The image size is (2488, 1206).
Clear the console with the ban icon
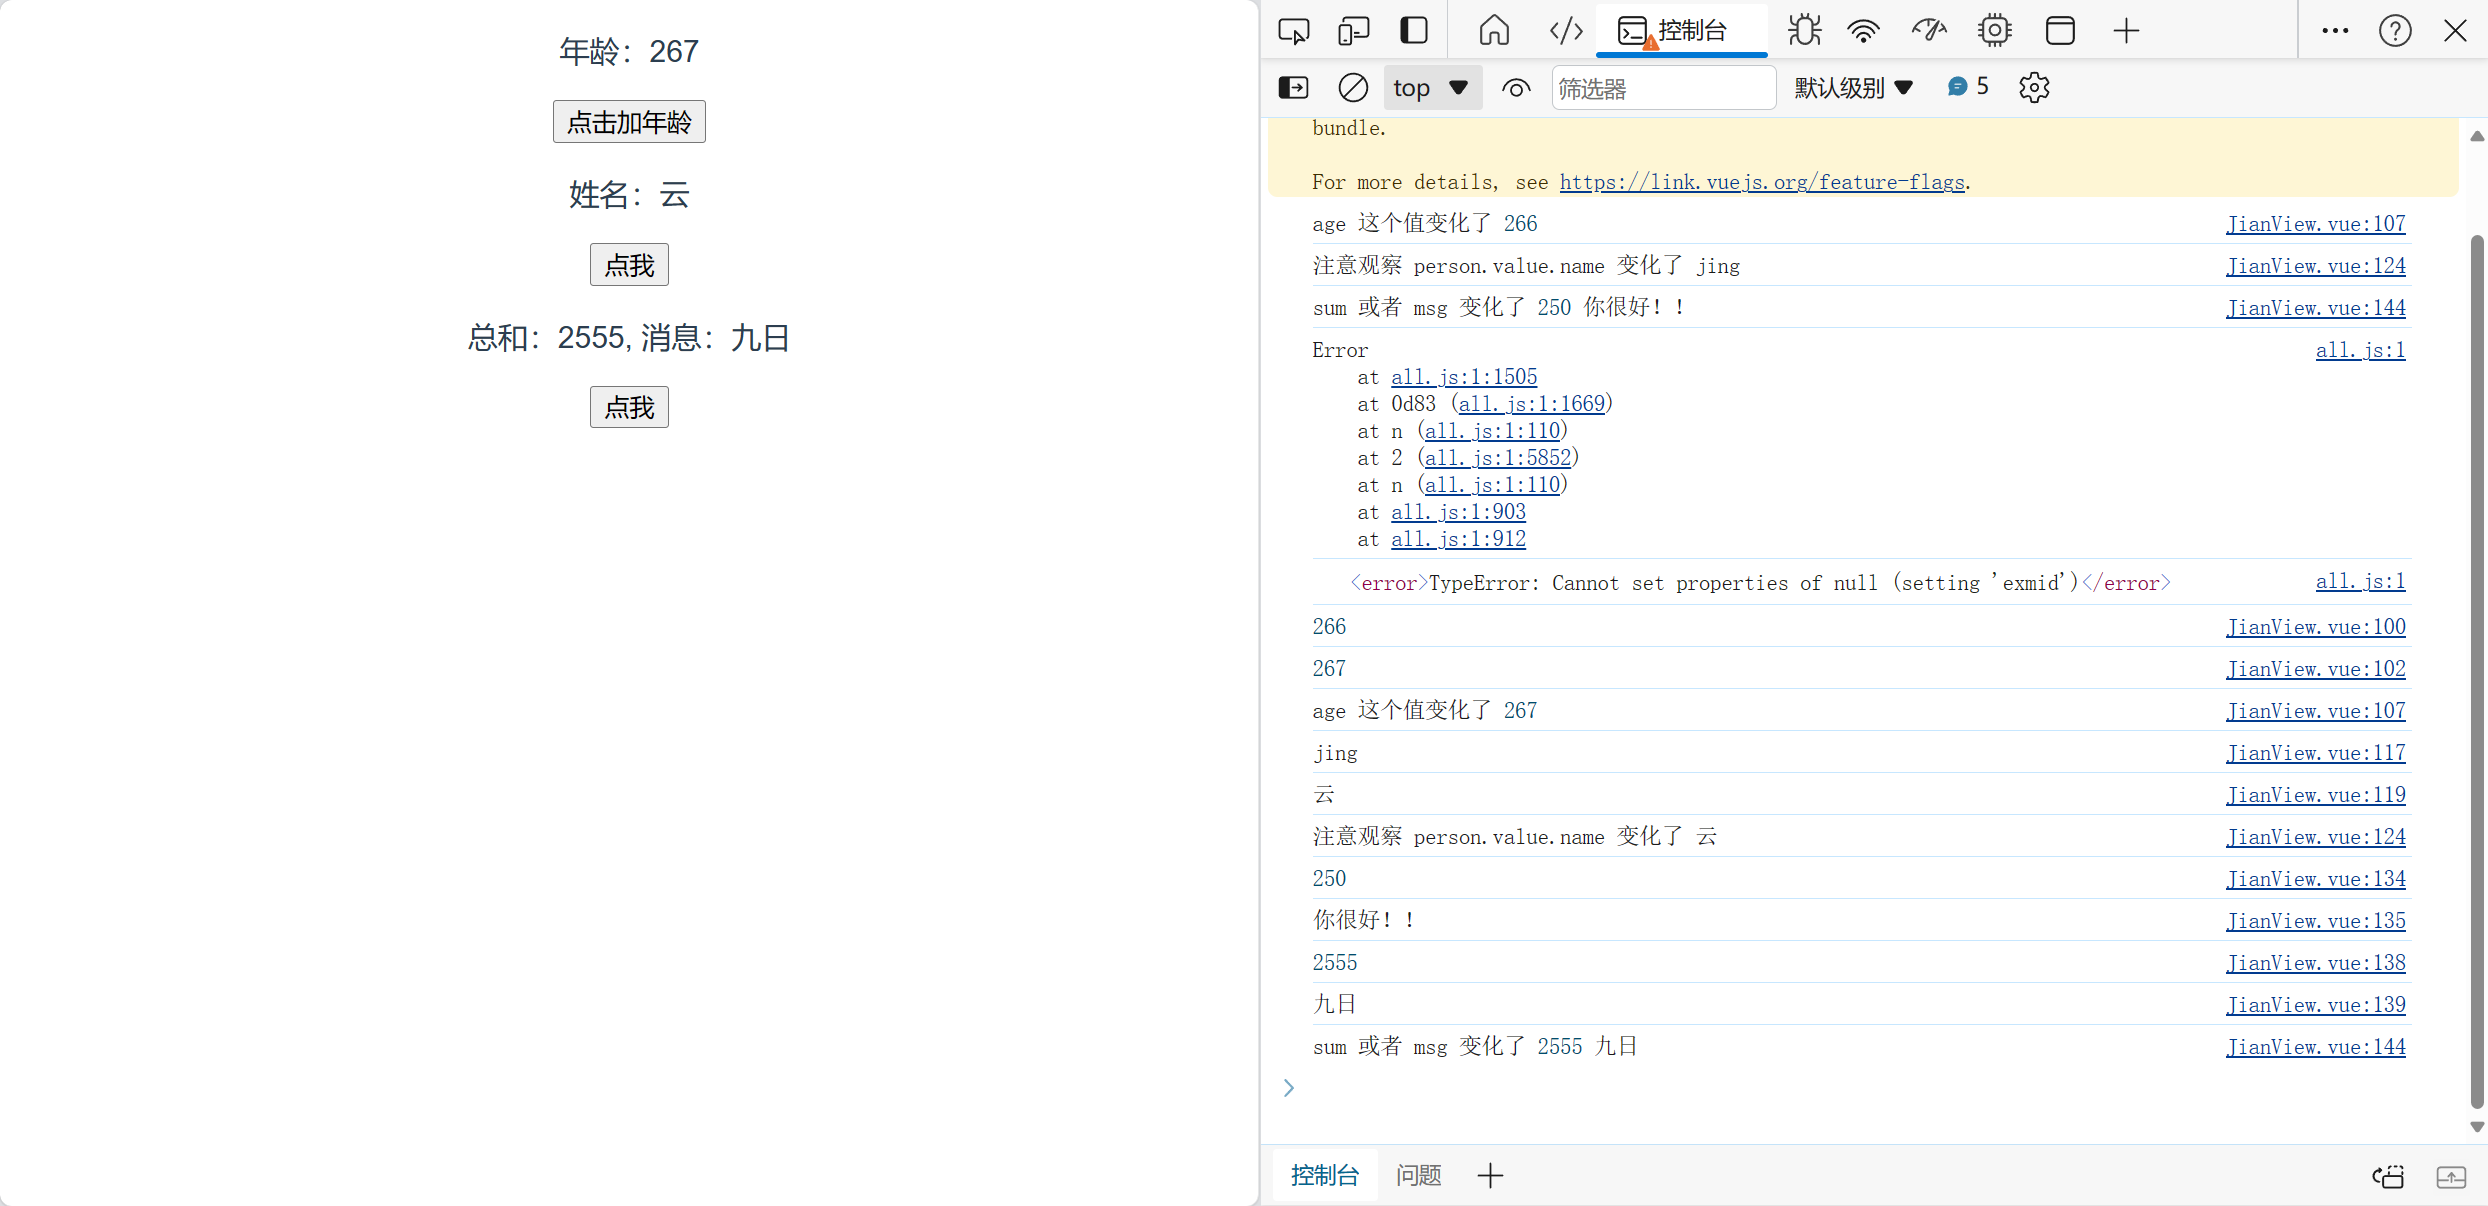click(x=1353, y=88)
